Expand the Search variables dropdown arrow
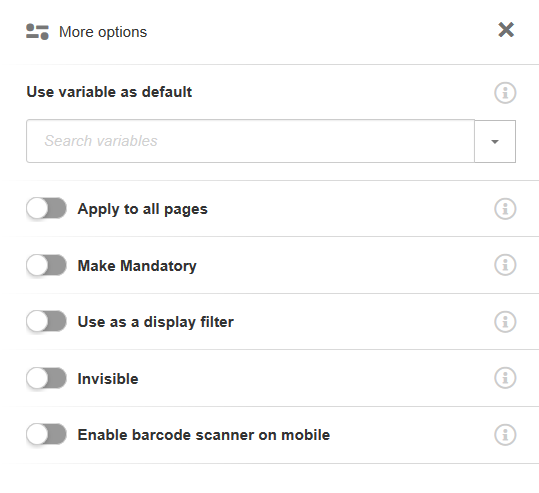 coord(495,141)
